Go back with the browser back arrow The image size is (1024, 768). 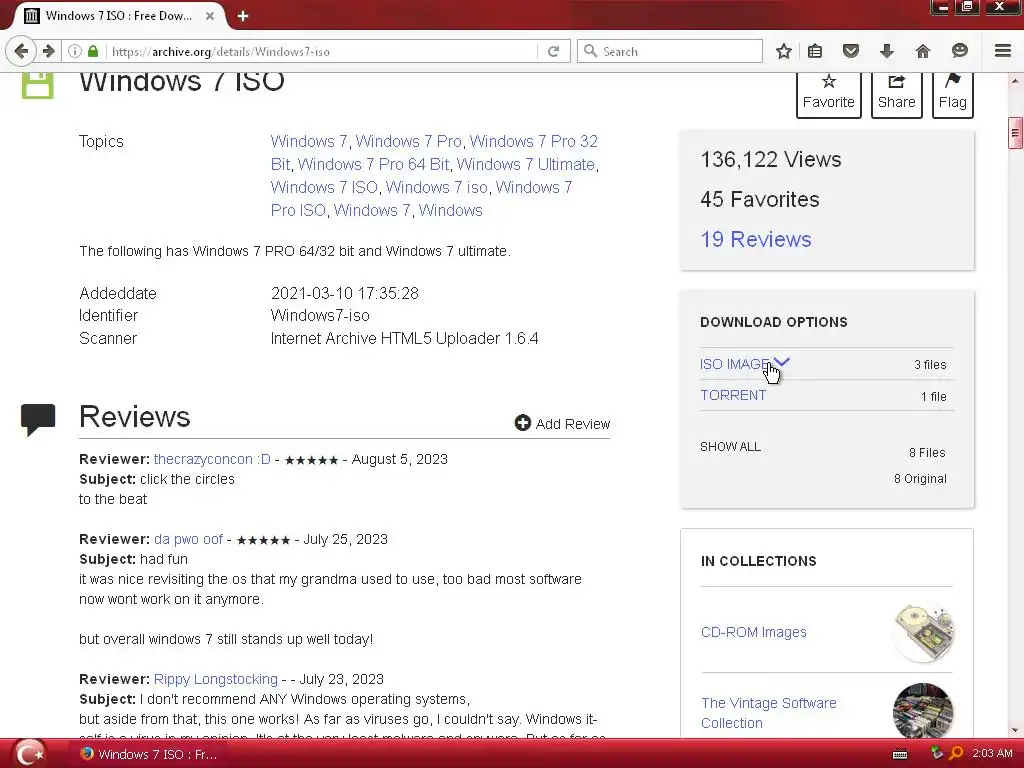coord(21,51)
